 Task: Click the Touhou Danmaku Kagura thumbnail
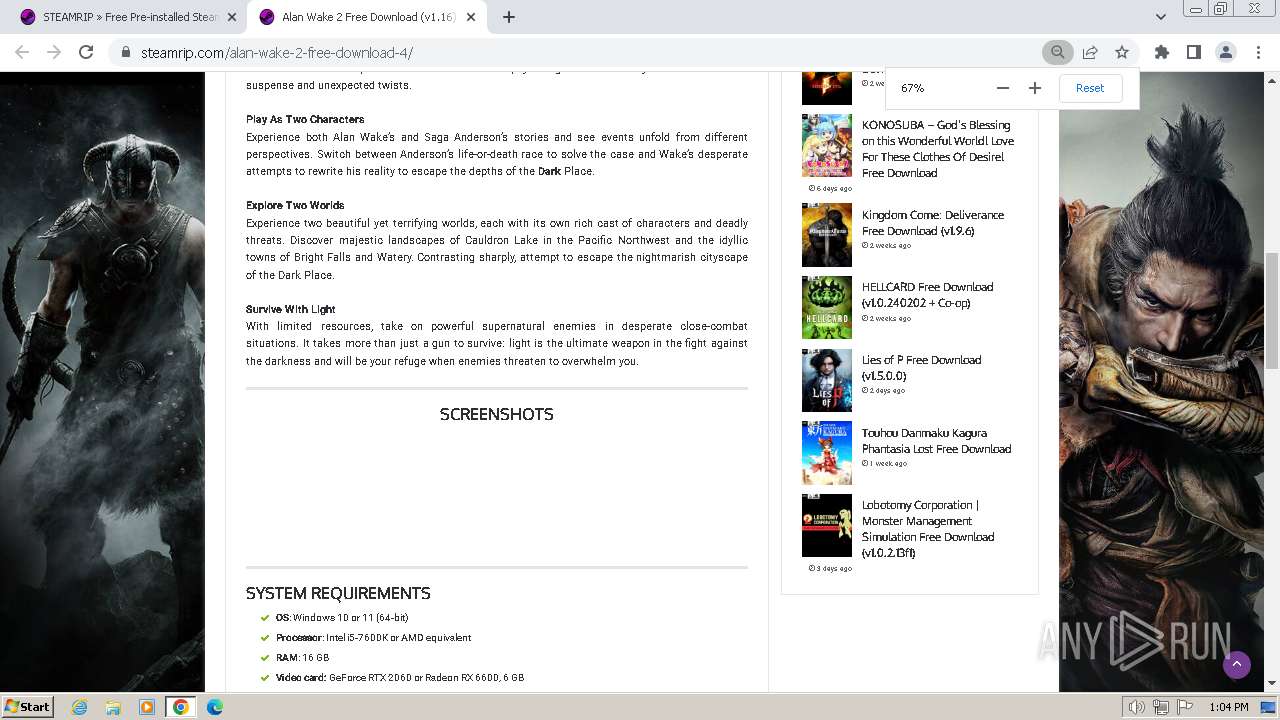point(827,453)
